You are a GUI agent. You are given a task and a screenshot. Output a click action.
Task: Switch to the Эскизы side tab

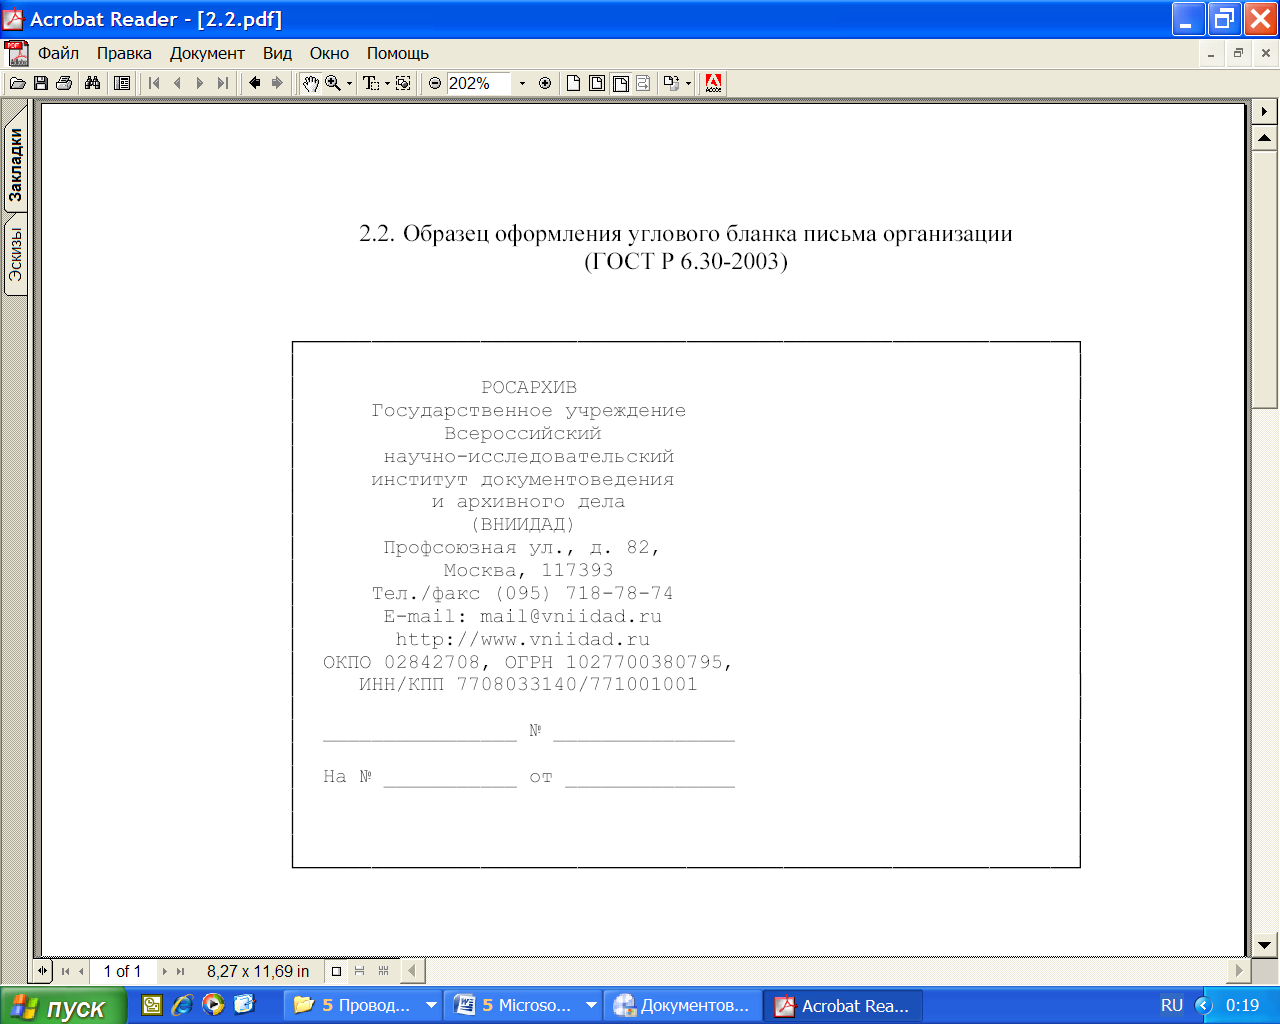tap(16, 255)
